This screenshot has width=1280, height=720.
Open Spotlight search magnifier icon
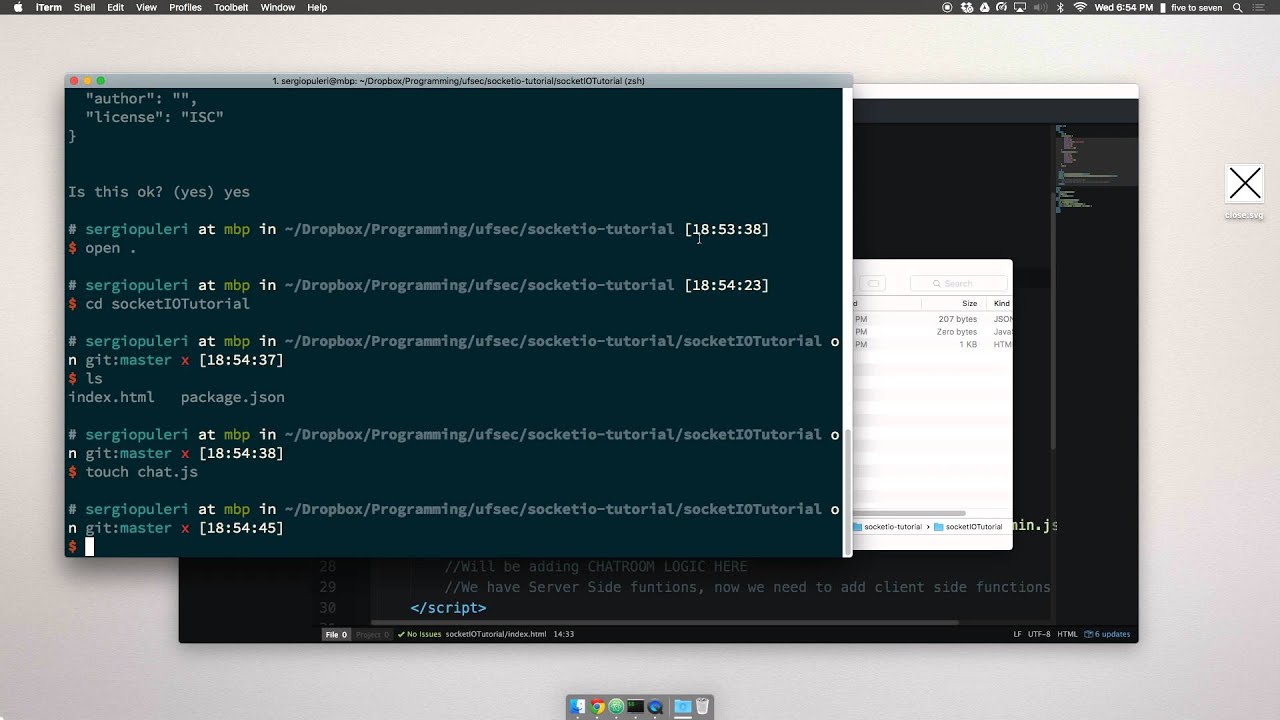[x=1238, y=7]
